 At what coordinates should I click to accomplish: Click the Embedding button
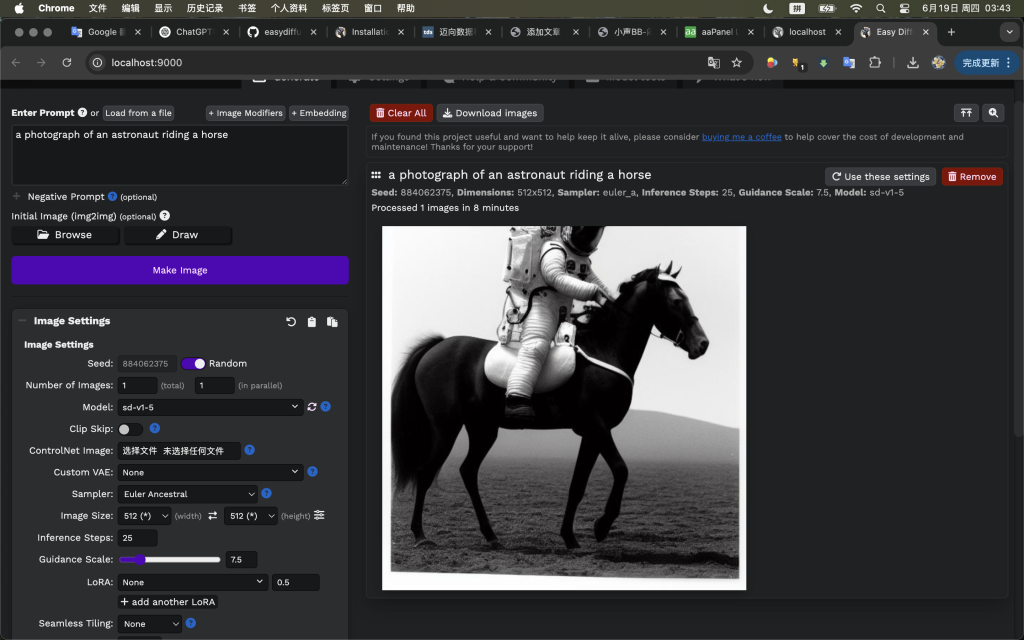click(x=319, y=113)
